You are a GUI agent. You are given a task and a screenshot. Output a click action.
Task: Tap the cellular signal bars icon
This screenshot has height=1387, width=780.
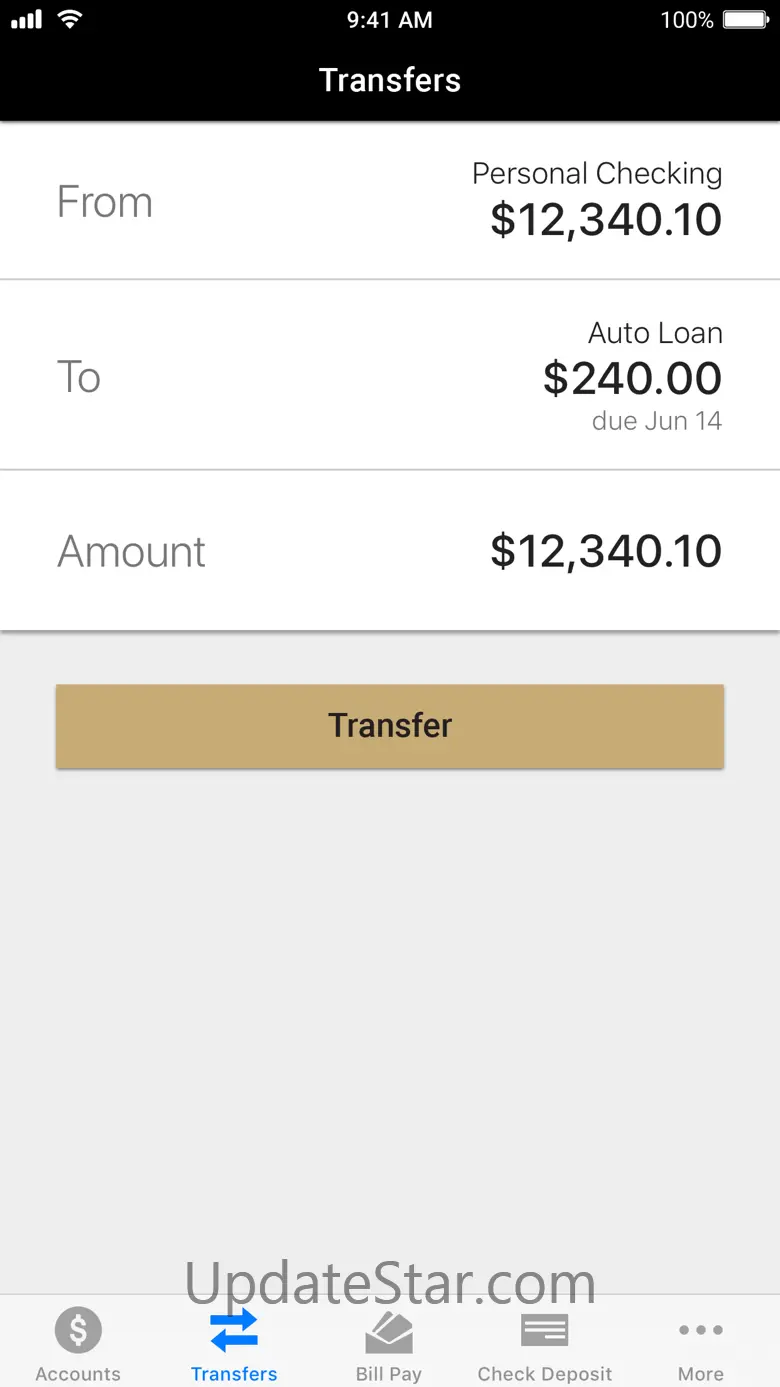(x=27, y=19)
